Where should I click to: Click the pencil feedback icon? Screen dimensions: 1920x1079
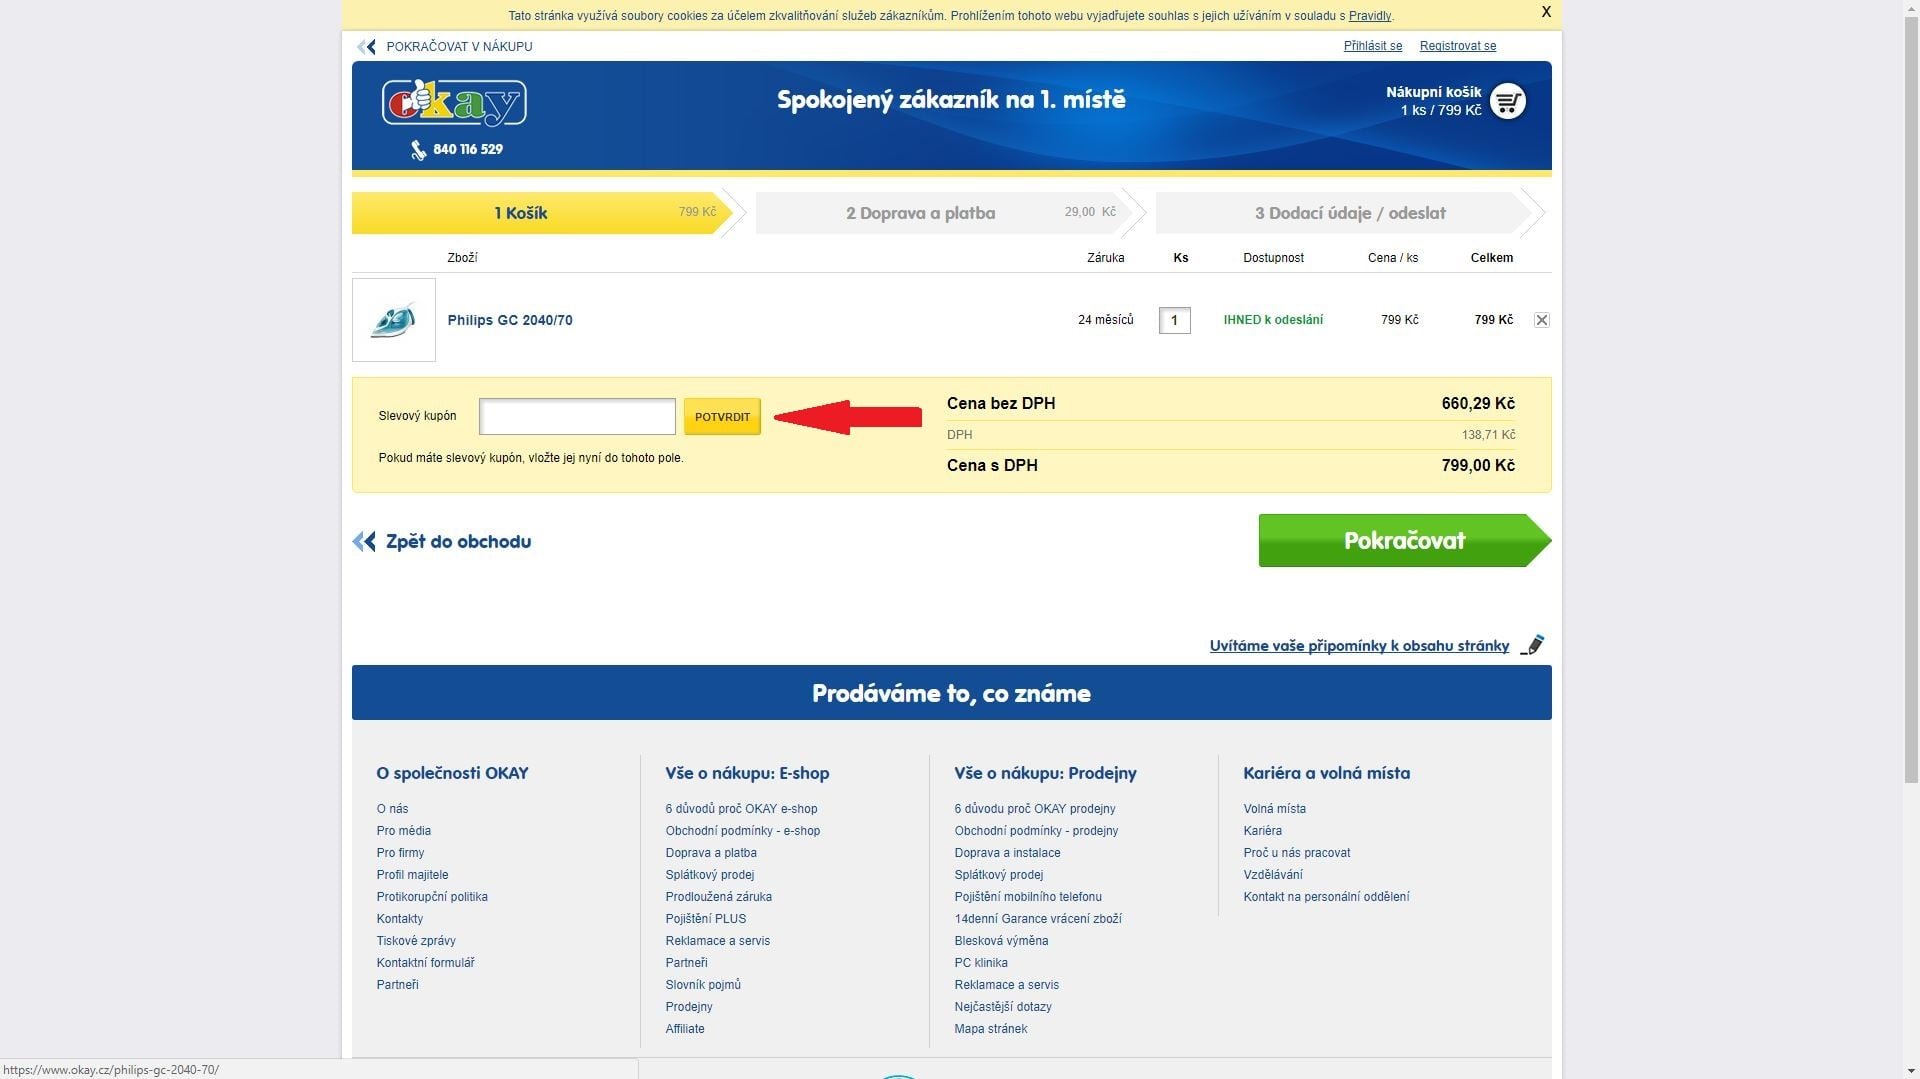pos(1532,645)
